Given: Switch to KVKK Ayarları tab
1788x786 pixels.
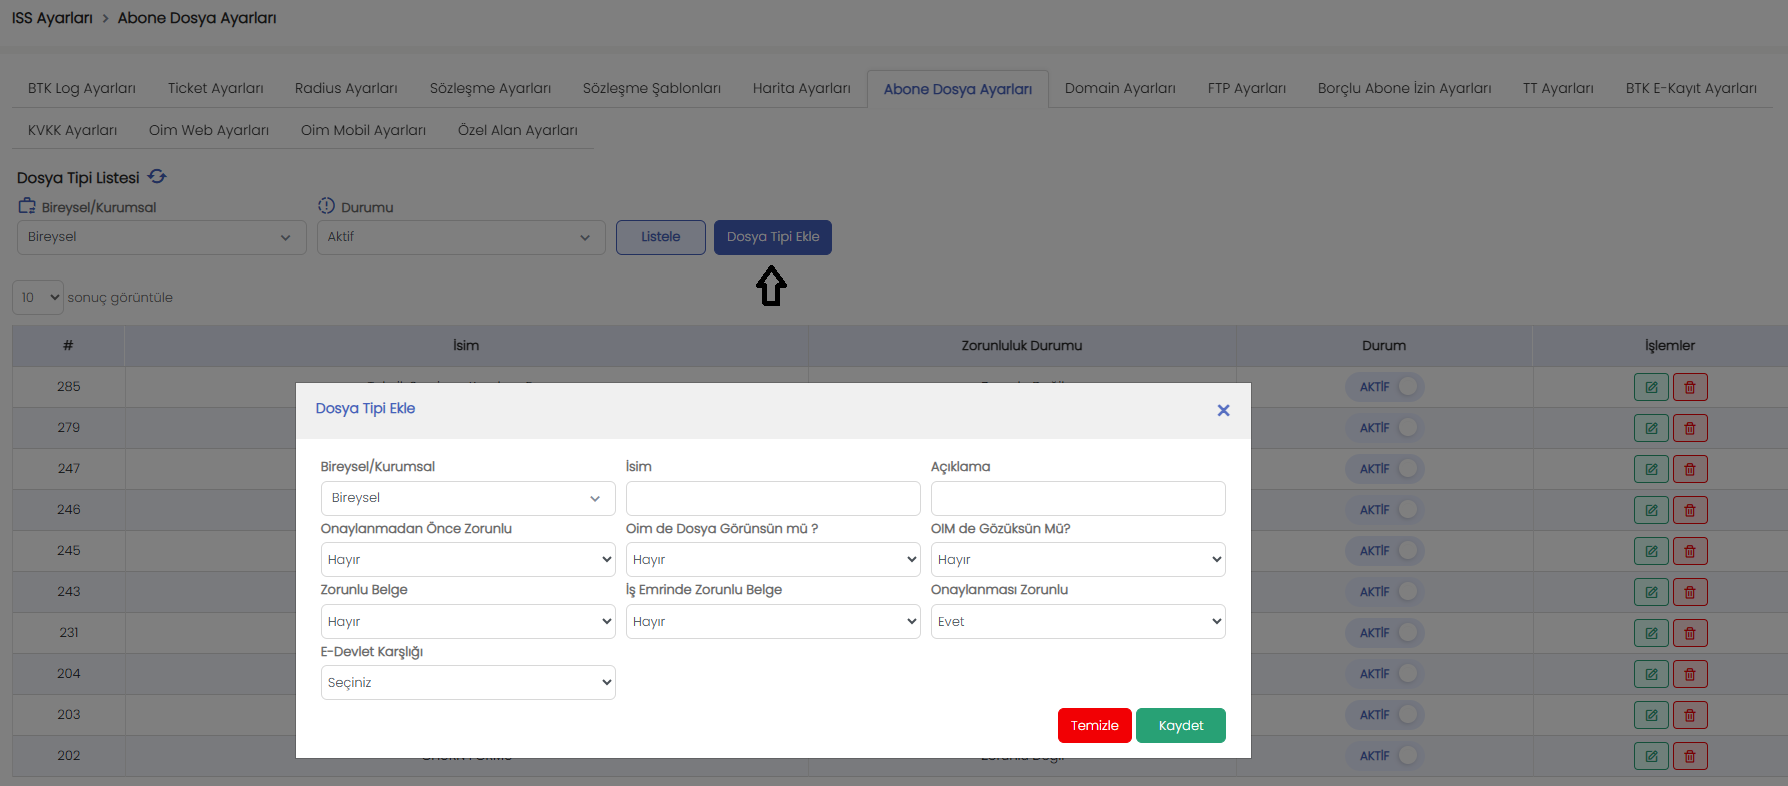Looking at the screenshot, I should click(x=73, y=130).
